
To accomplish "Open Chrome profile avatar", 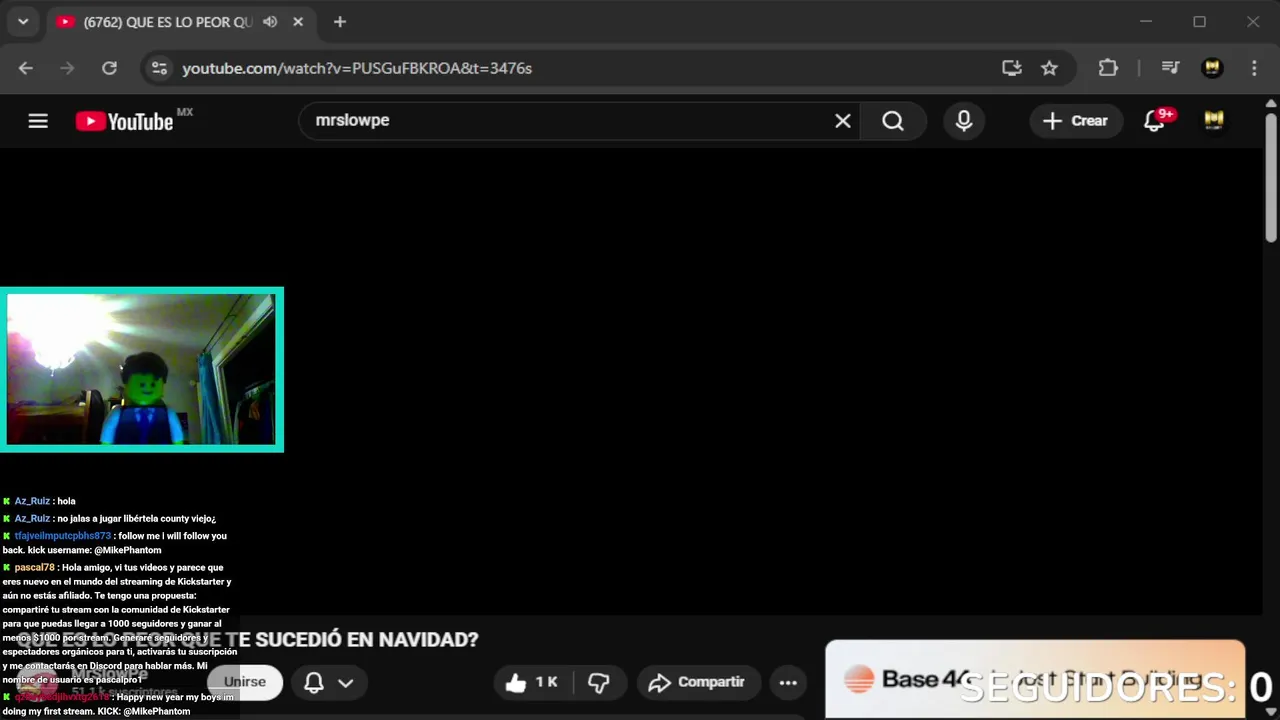I will [1212, 68].
